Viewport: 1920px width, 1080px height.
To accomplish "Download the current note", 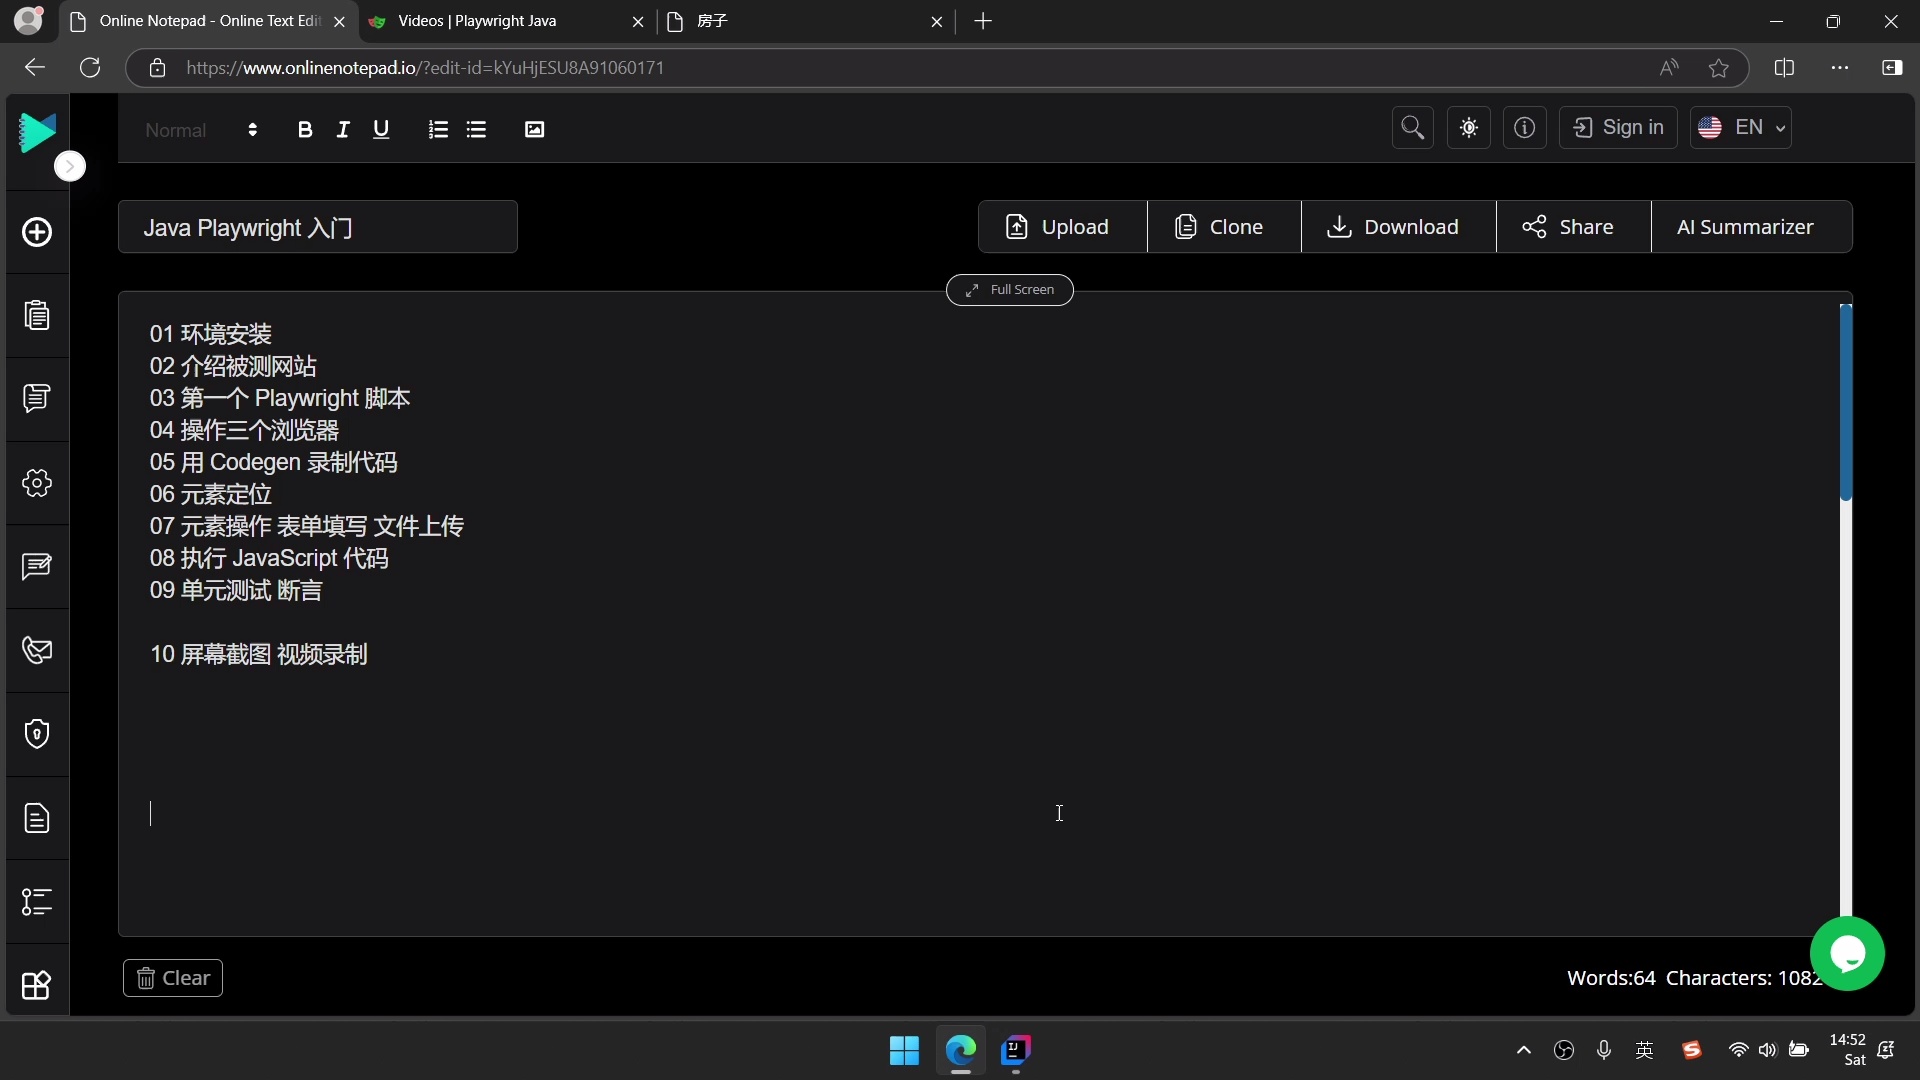I will tap(1396, 227).
